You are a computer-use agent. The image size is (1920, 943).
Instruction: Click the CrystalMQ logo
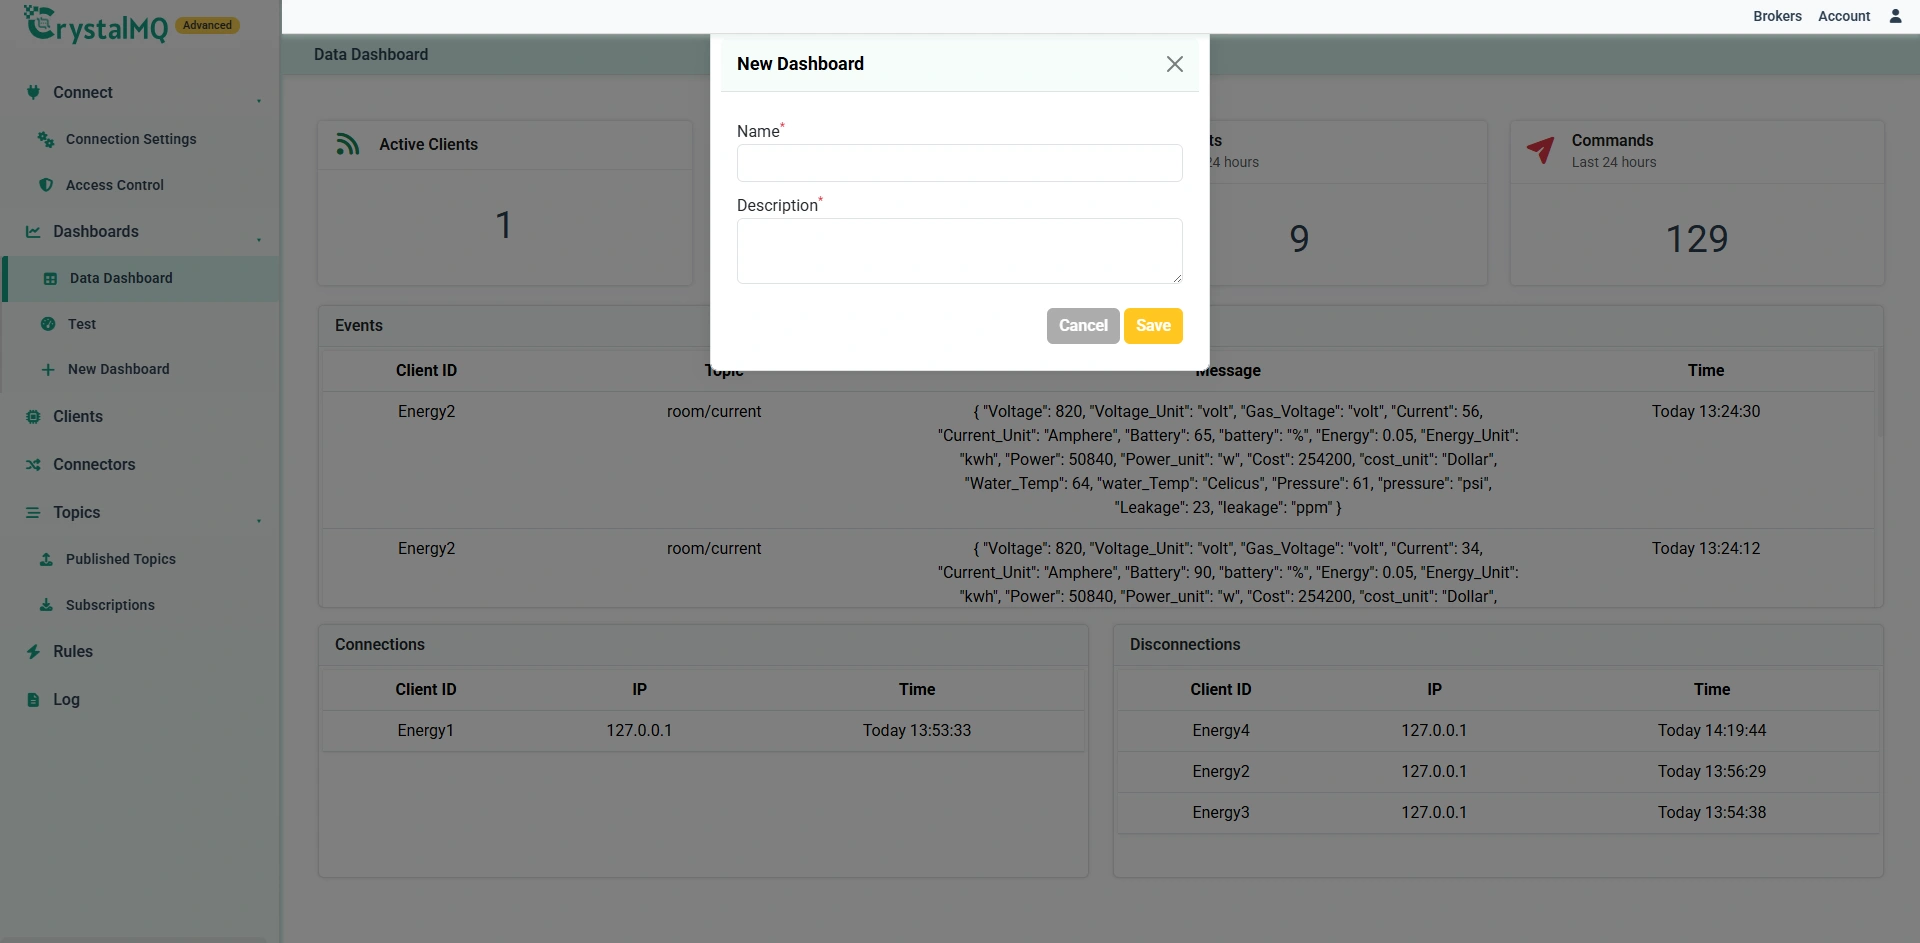point(97,24)
